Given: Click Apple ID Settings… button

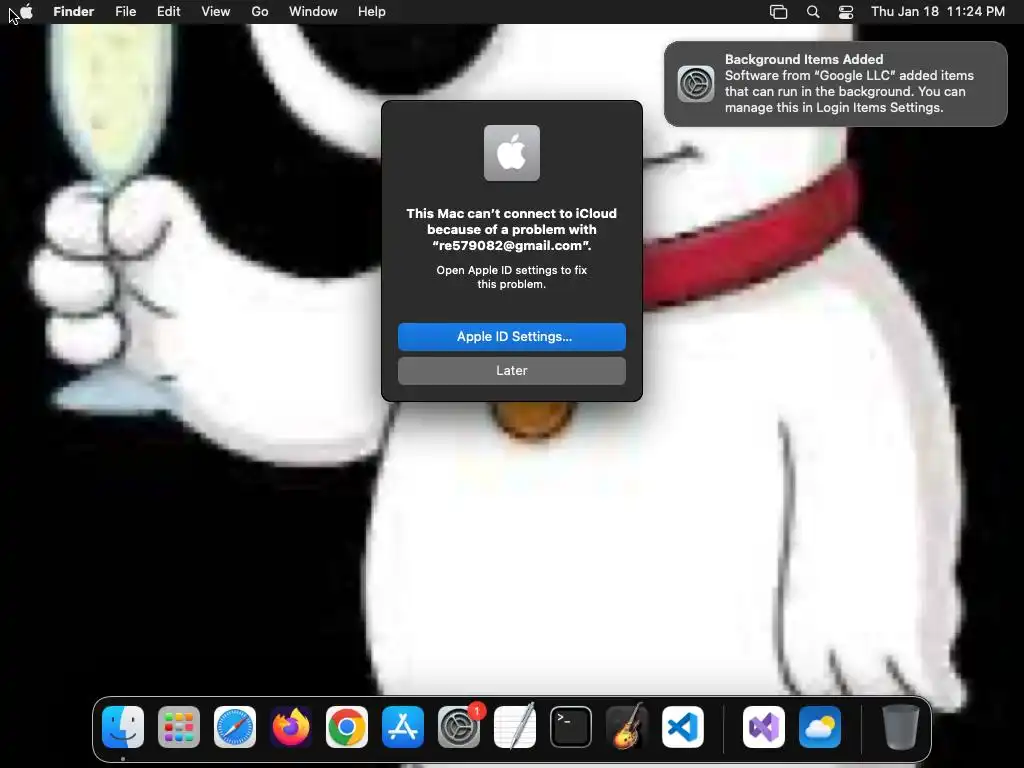Looking at the screenshot, I should click(512, 336).
